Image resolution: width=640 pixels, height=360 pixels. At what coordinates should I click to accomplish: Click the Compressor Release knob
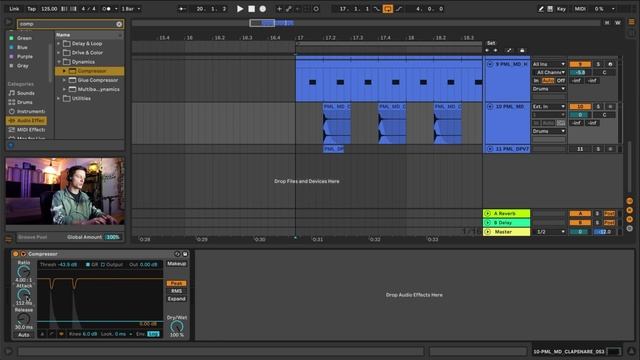[x=23, y=318]
